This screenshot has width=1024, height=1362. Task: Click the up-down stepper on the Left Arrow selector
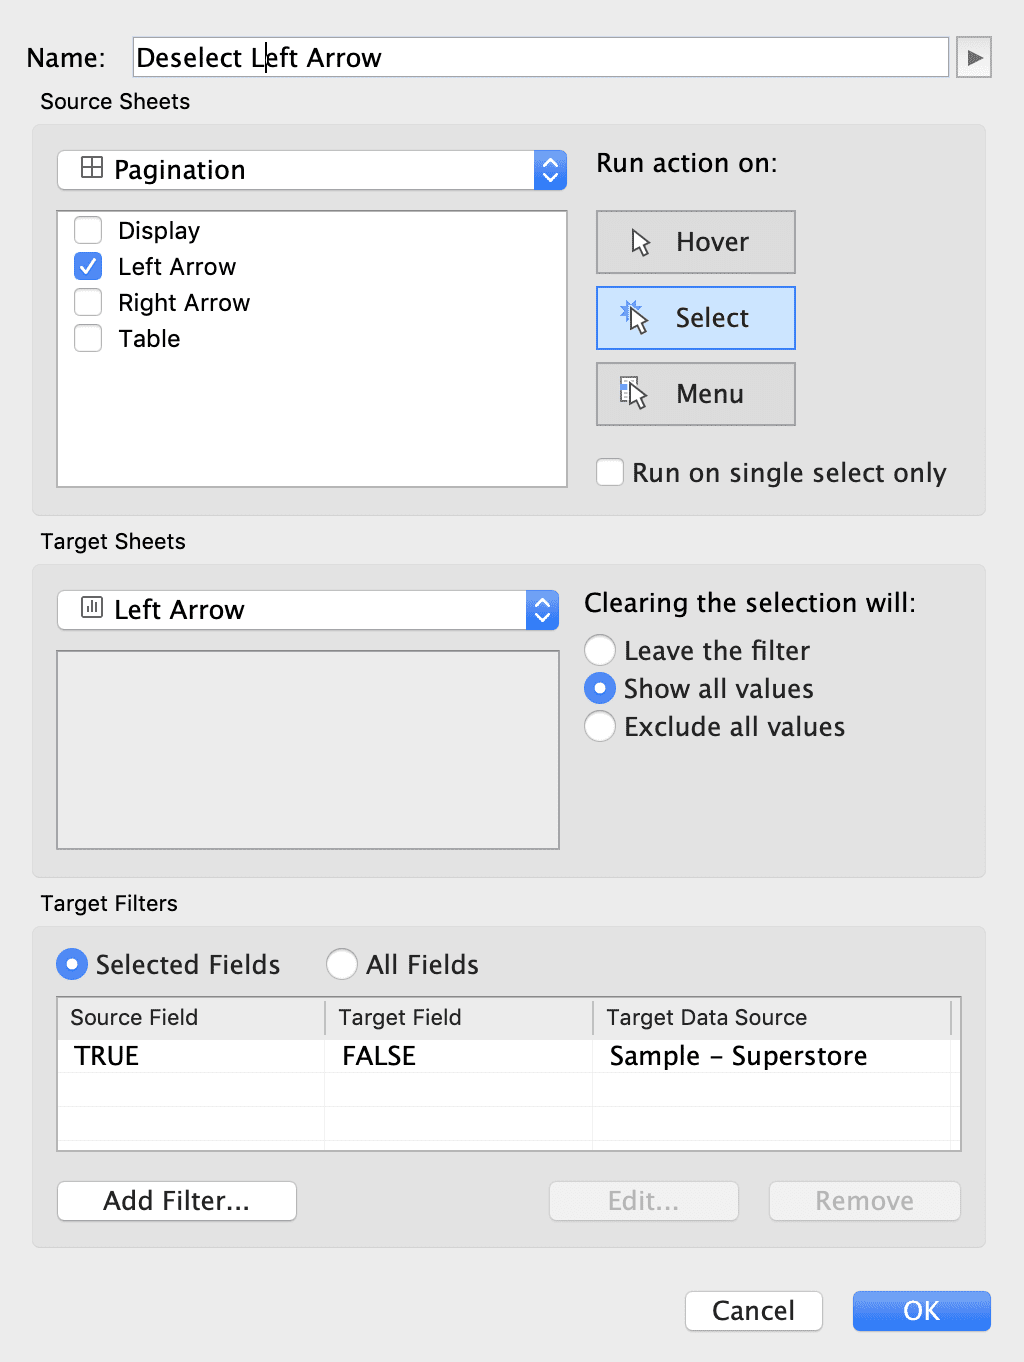542,610
